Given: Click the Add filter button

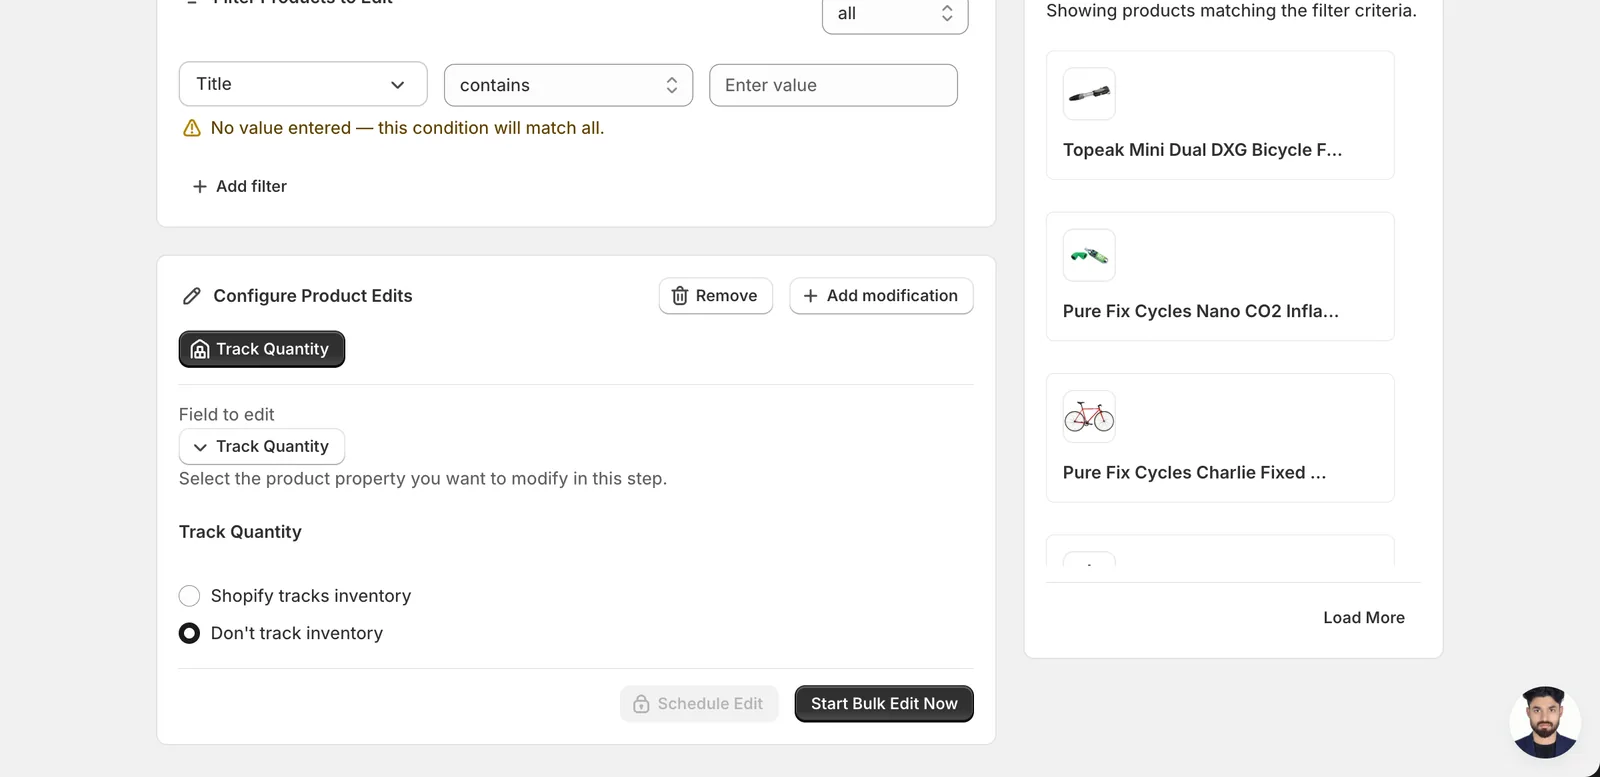Looking at the screenshot, I should click(239, 186).
